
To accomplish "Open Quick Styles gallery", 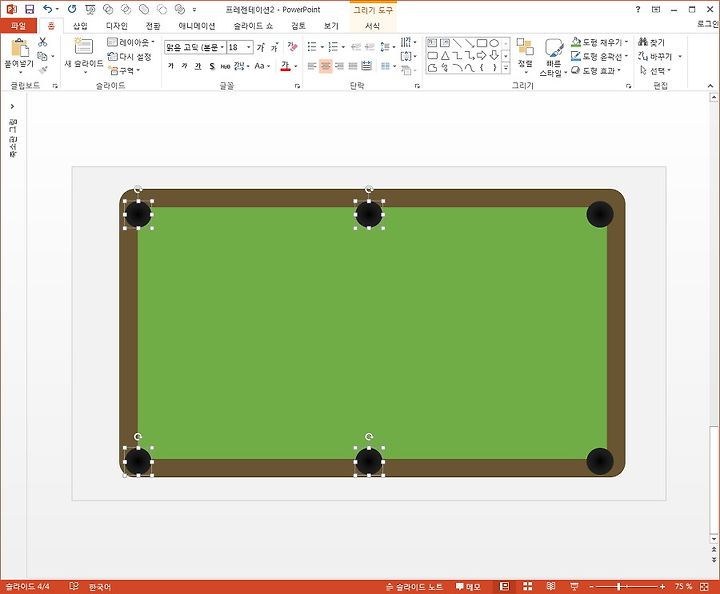I will point(553,57).
